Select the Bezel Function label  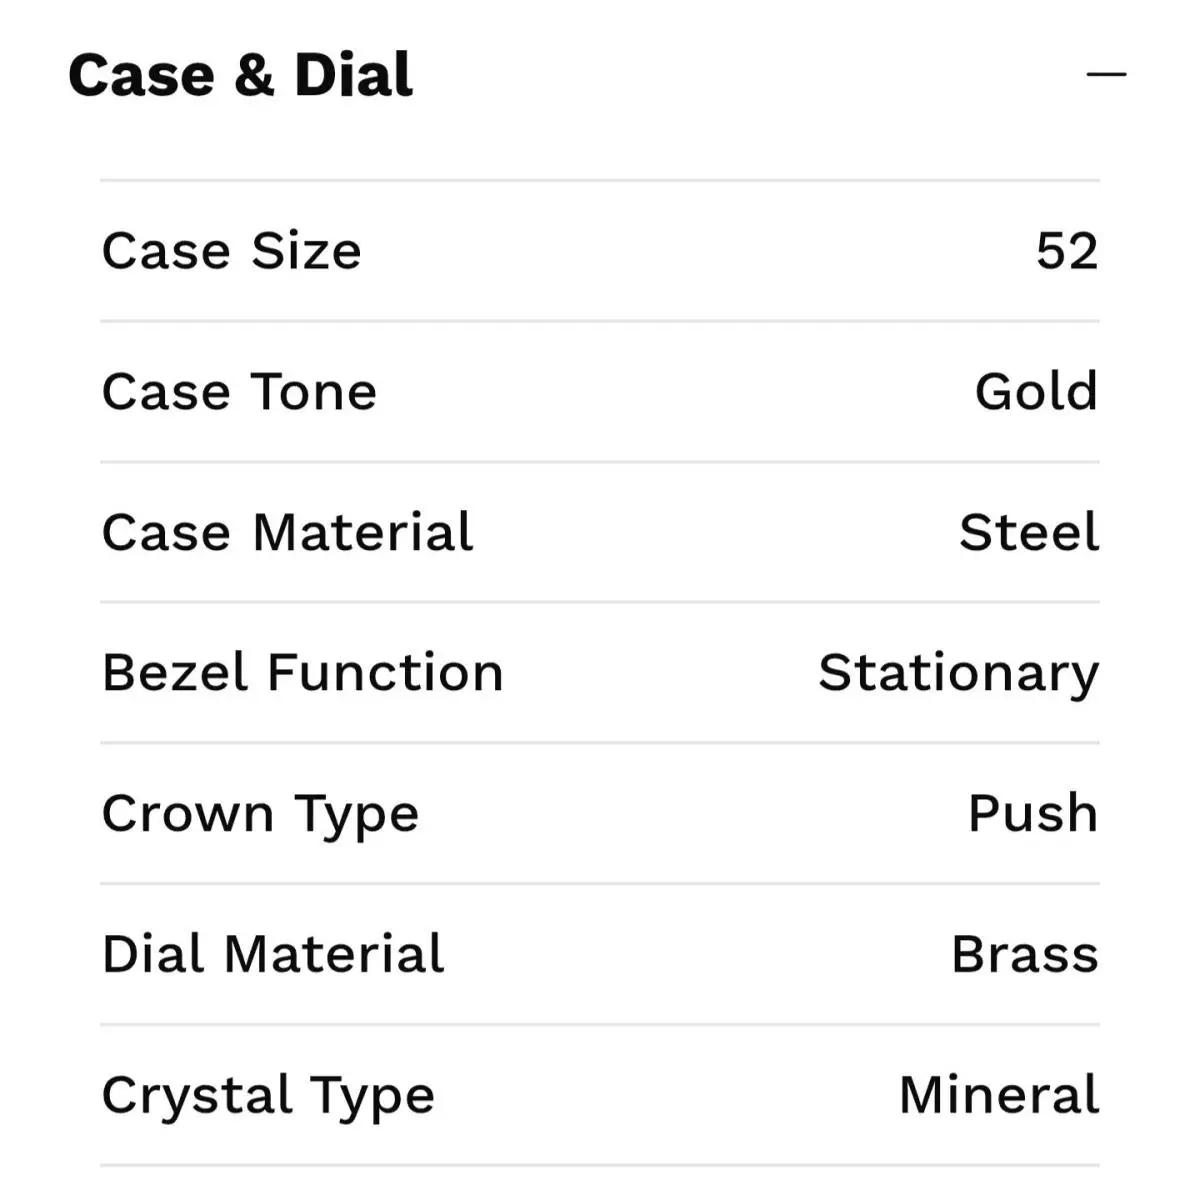click(302, 672)
